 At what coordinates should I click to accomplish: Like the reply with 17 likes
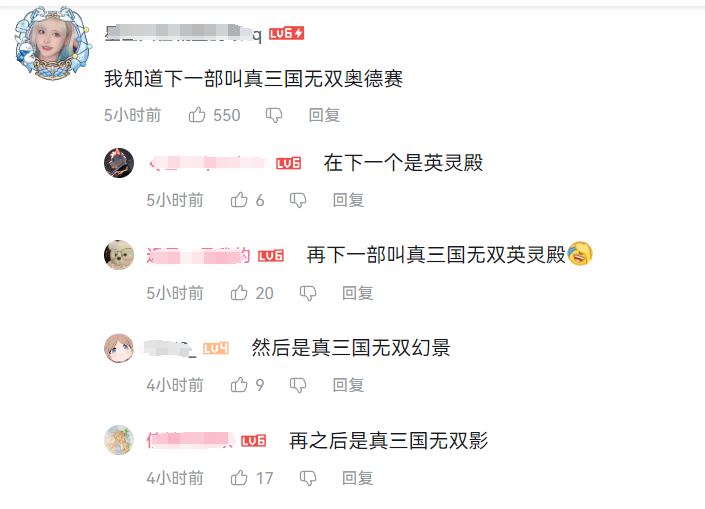click(x=239, y=478)
